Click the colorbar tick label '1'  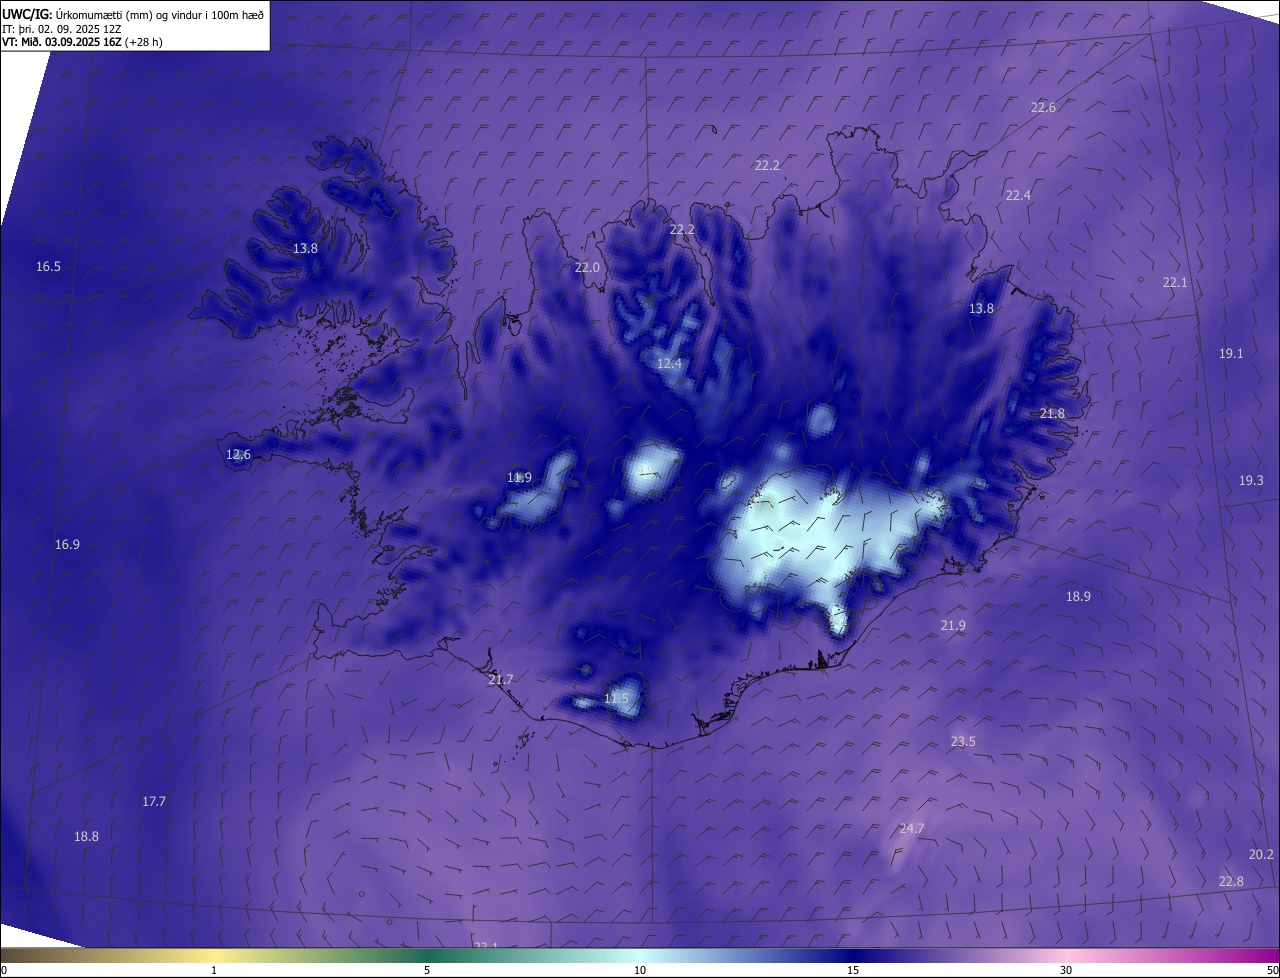click(214, 970)
